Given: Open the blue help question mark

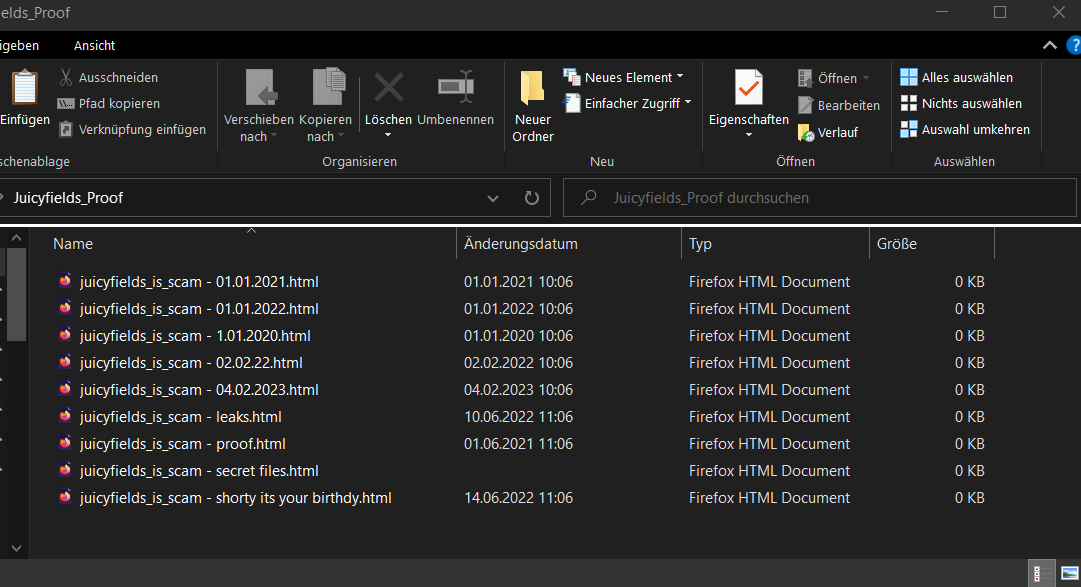Looking at the screenshot, I should [x=1074, y=46].
